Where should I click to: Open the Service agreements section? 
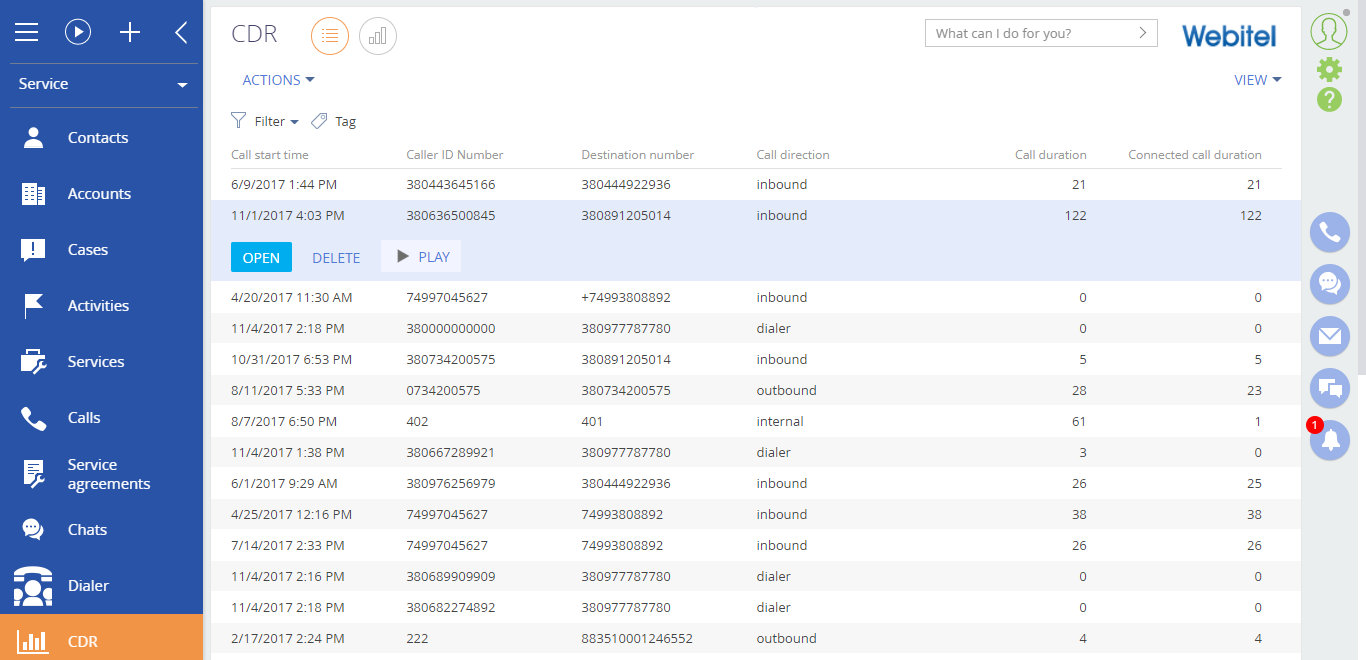point(108,474)
